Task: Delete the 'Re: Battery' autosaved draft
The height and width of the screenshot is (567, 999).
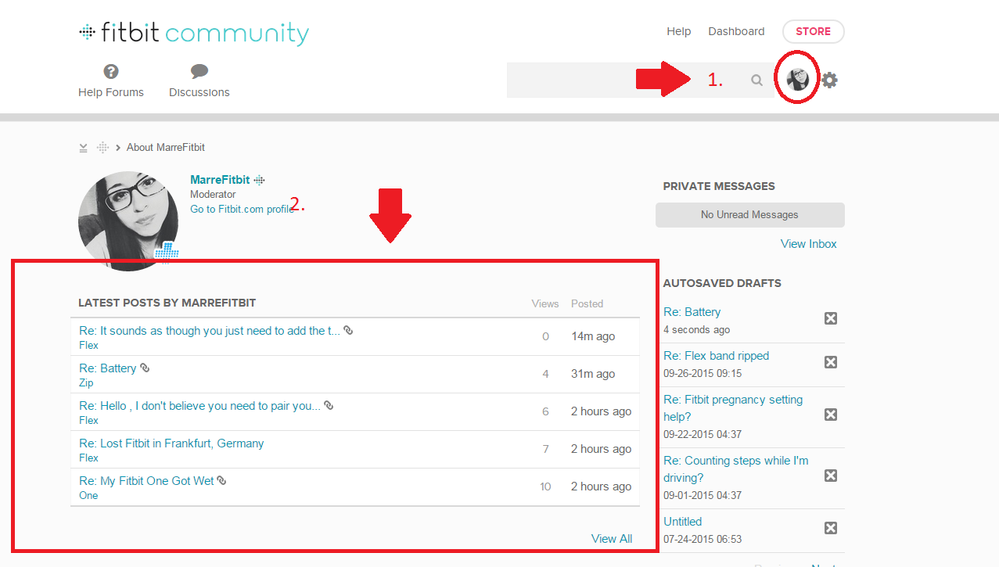Action: (x=830, y=319)
